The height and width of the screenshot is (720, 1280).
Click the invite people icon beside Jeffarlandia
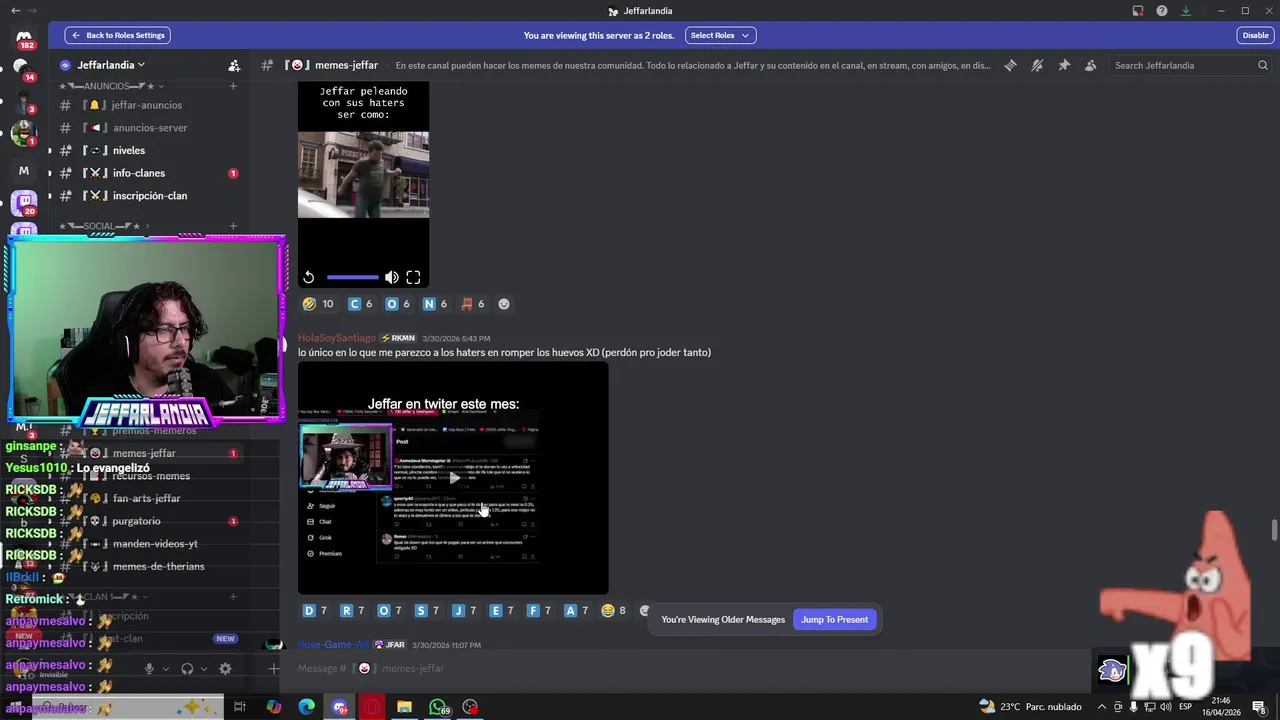coord(234,65)
